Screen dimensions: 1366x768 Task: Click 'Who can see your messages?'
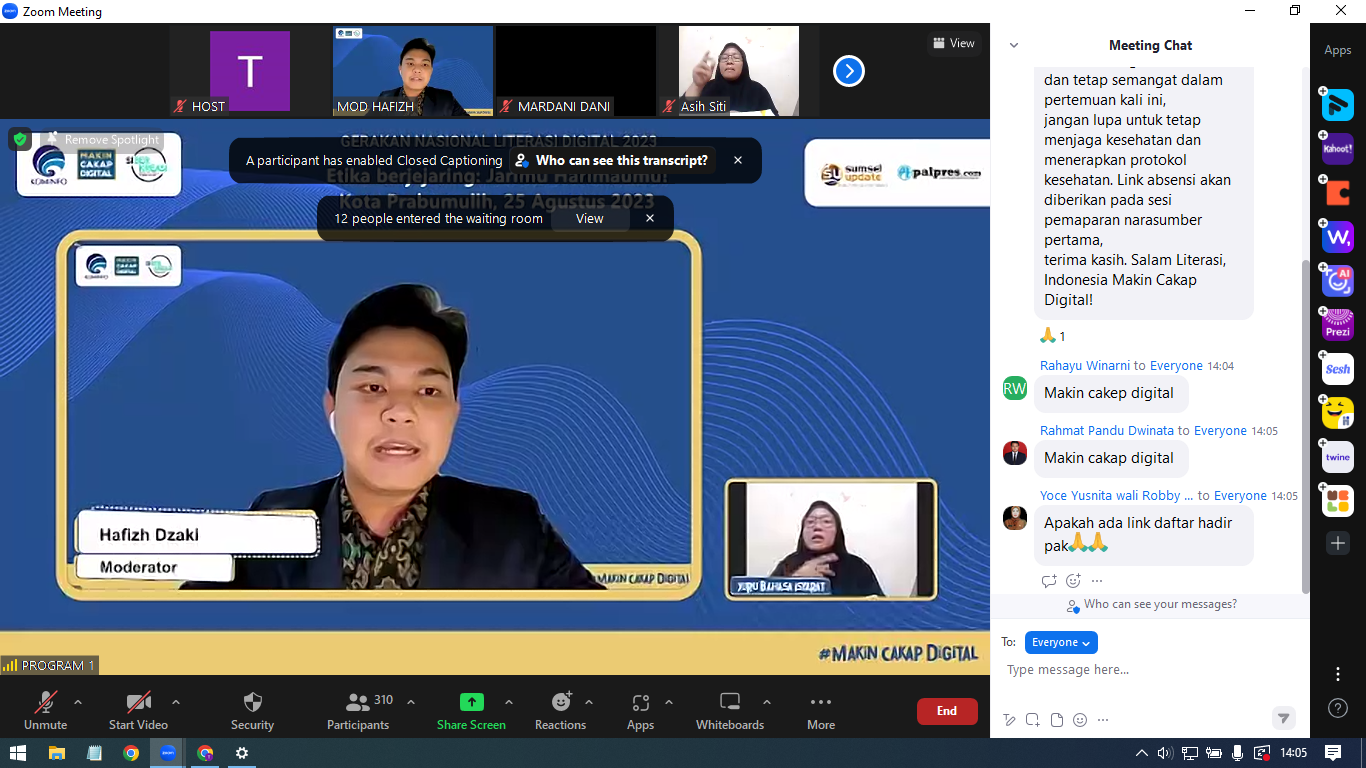pos(1152,605)
